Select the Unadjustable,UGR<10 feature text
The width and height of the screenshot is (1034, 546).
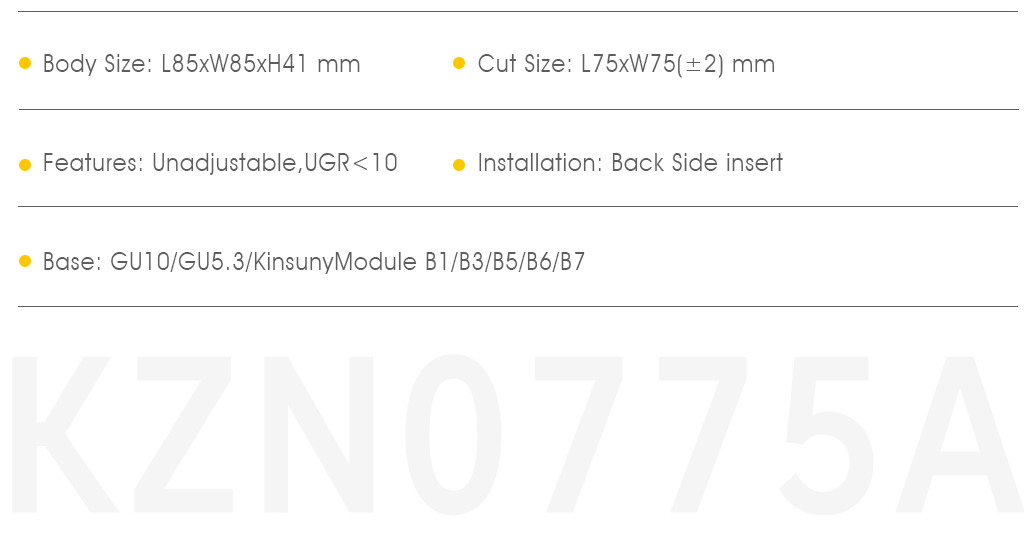[x=274, y=163]
